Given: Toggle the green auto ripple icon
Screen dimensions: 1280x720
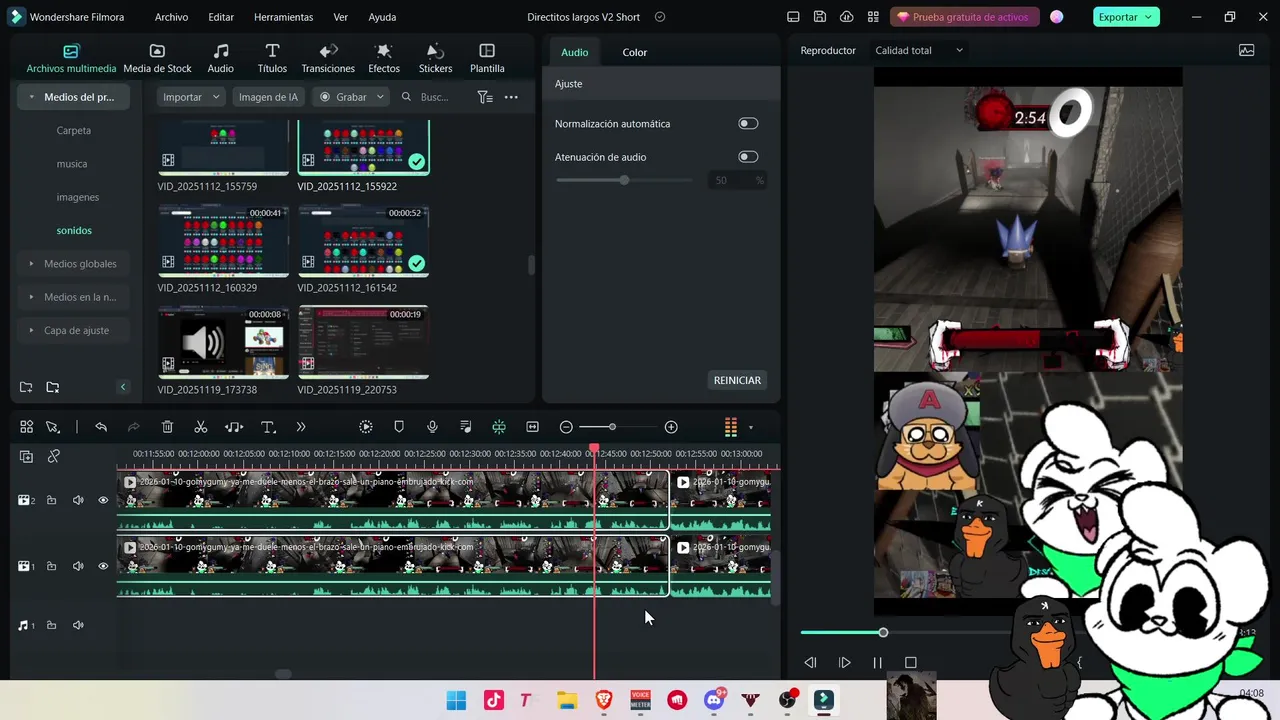Looking at the screenshot, I should [499, 427].
